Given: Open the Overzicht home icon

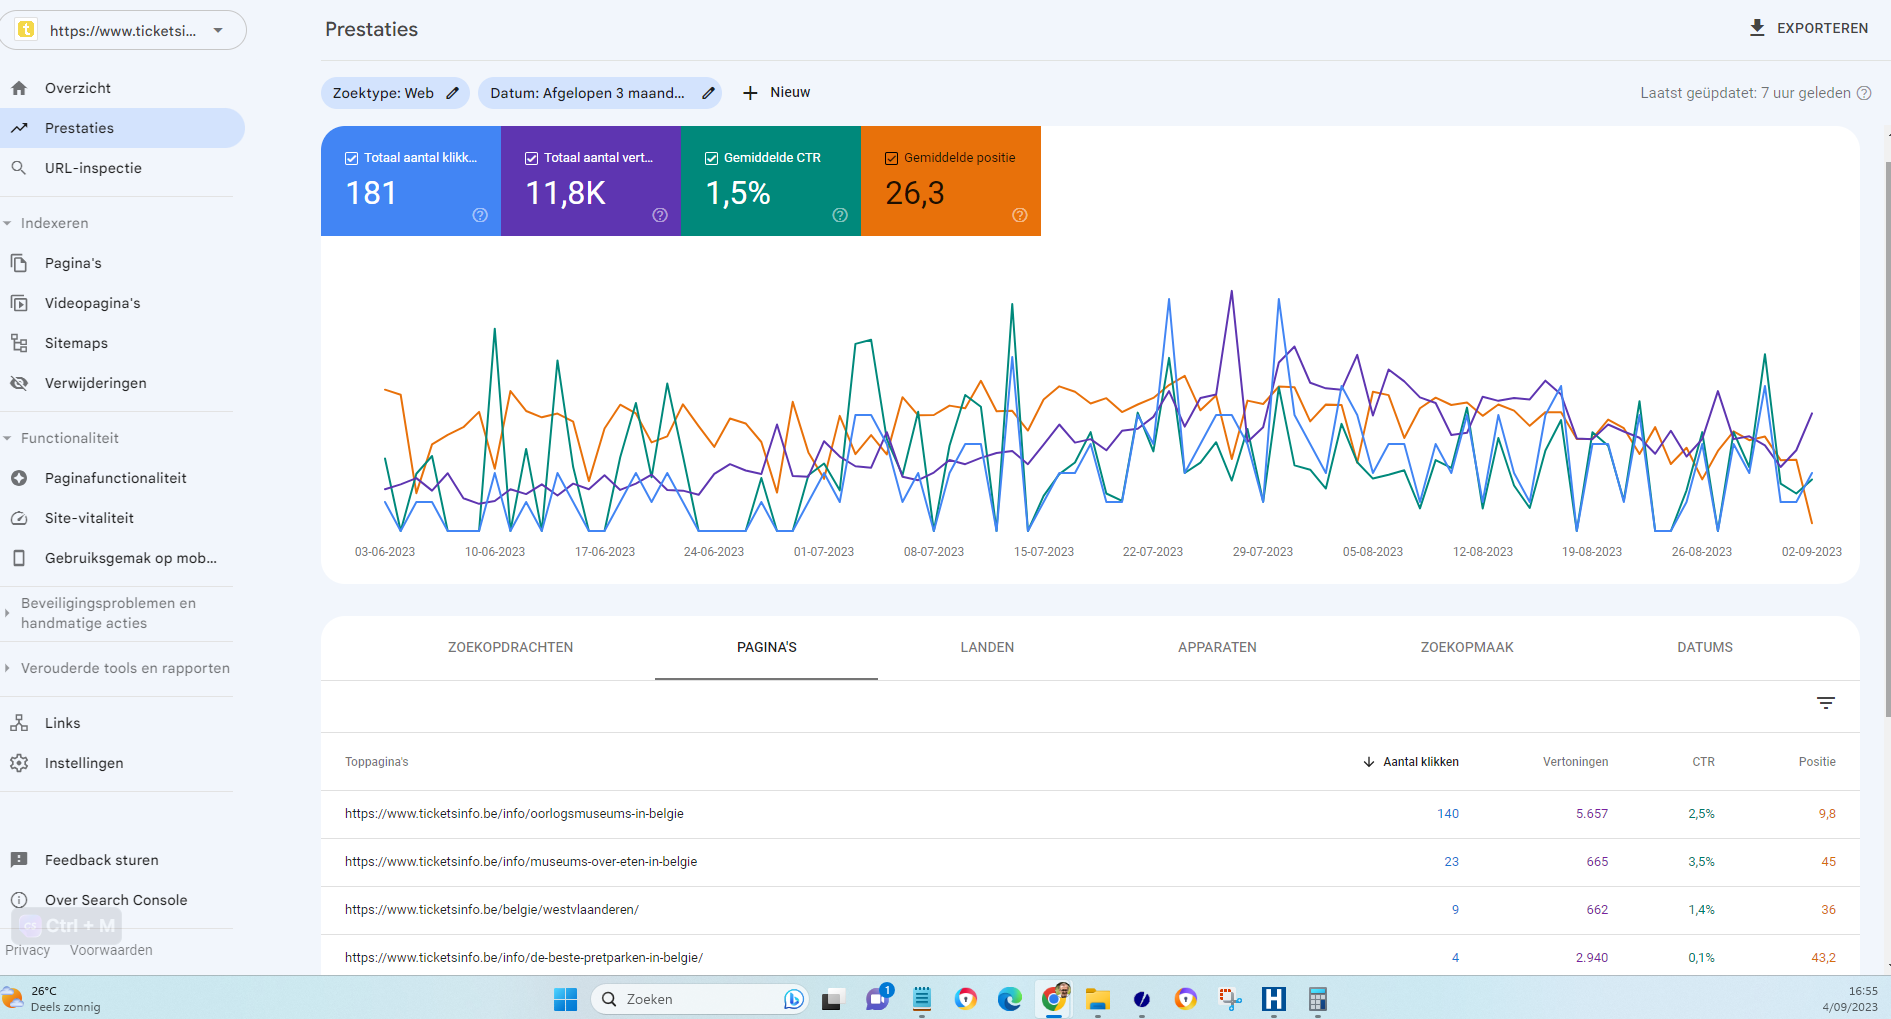Looking at the screenshot, I should click(x=19, y=88).
